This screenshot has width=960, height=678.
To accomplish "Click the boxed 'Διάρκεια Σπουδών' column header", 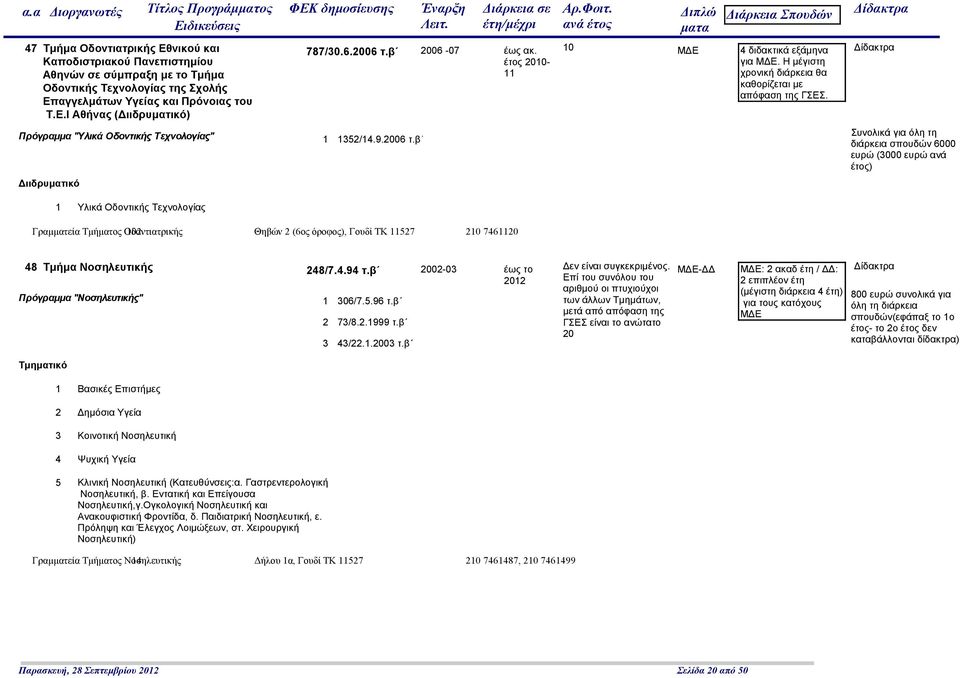I will pos(782,15).
